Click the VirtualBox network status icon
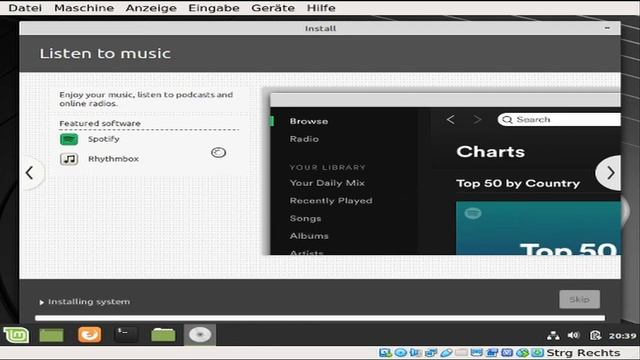Viewport: 640px width, 360px height. [431, 353]
